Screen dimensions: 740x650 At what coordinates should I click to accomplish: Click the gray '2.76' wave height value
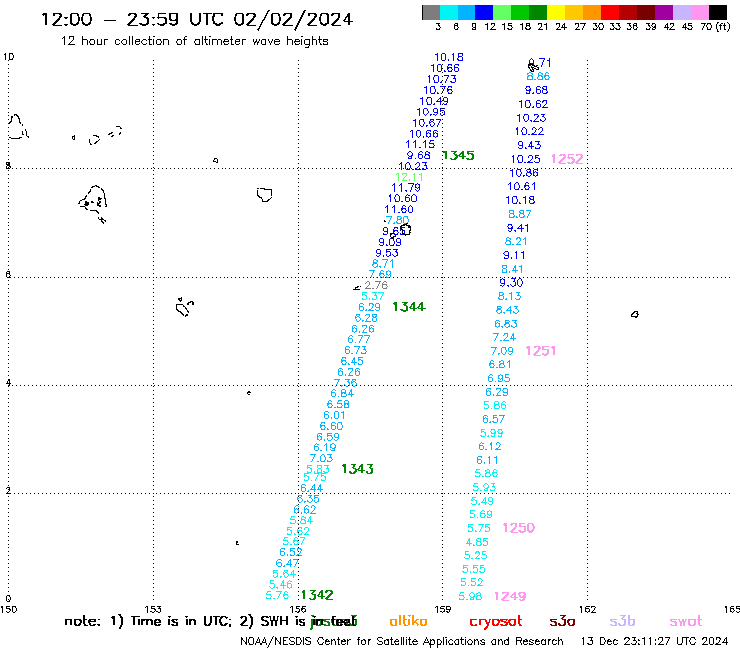click(x=376, y=285)
